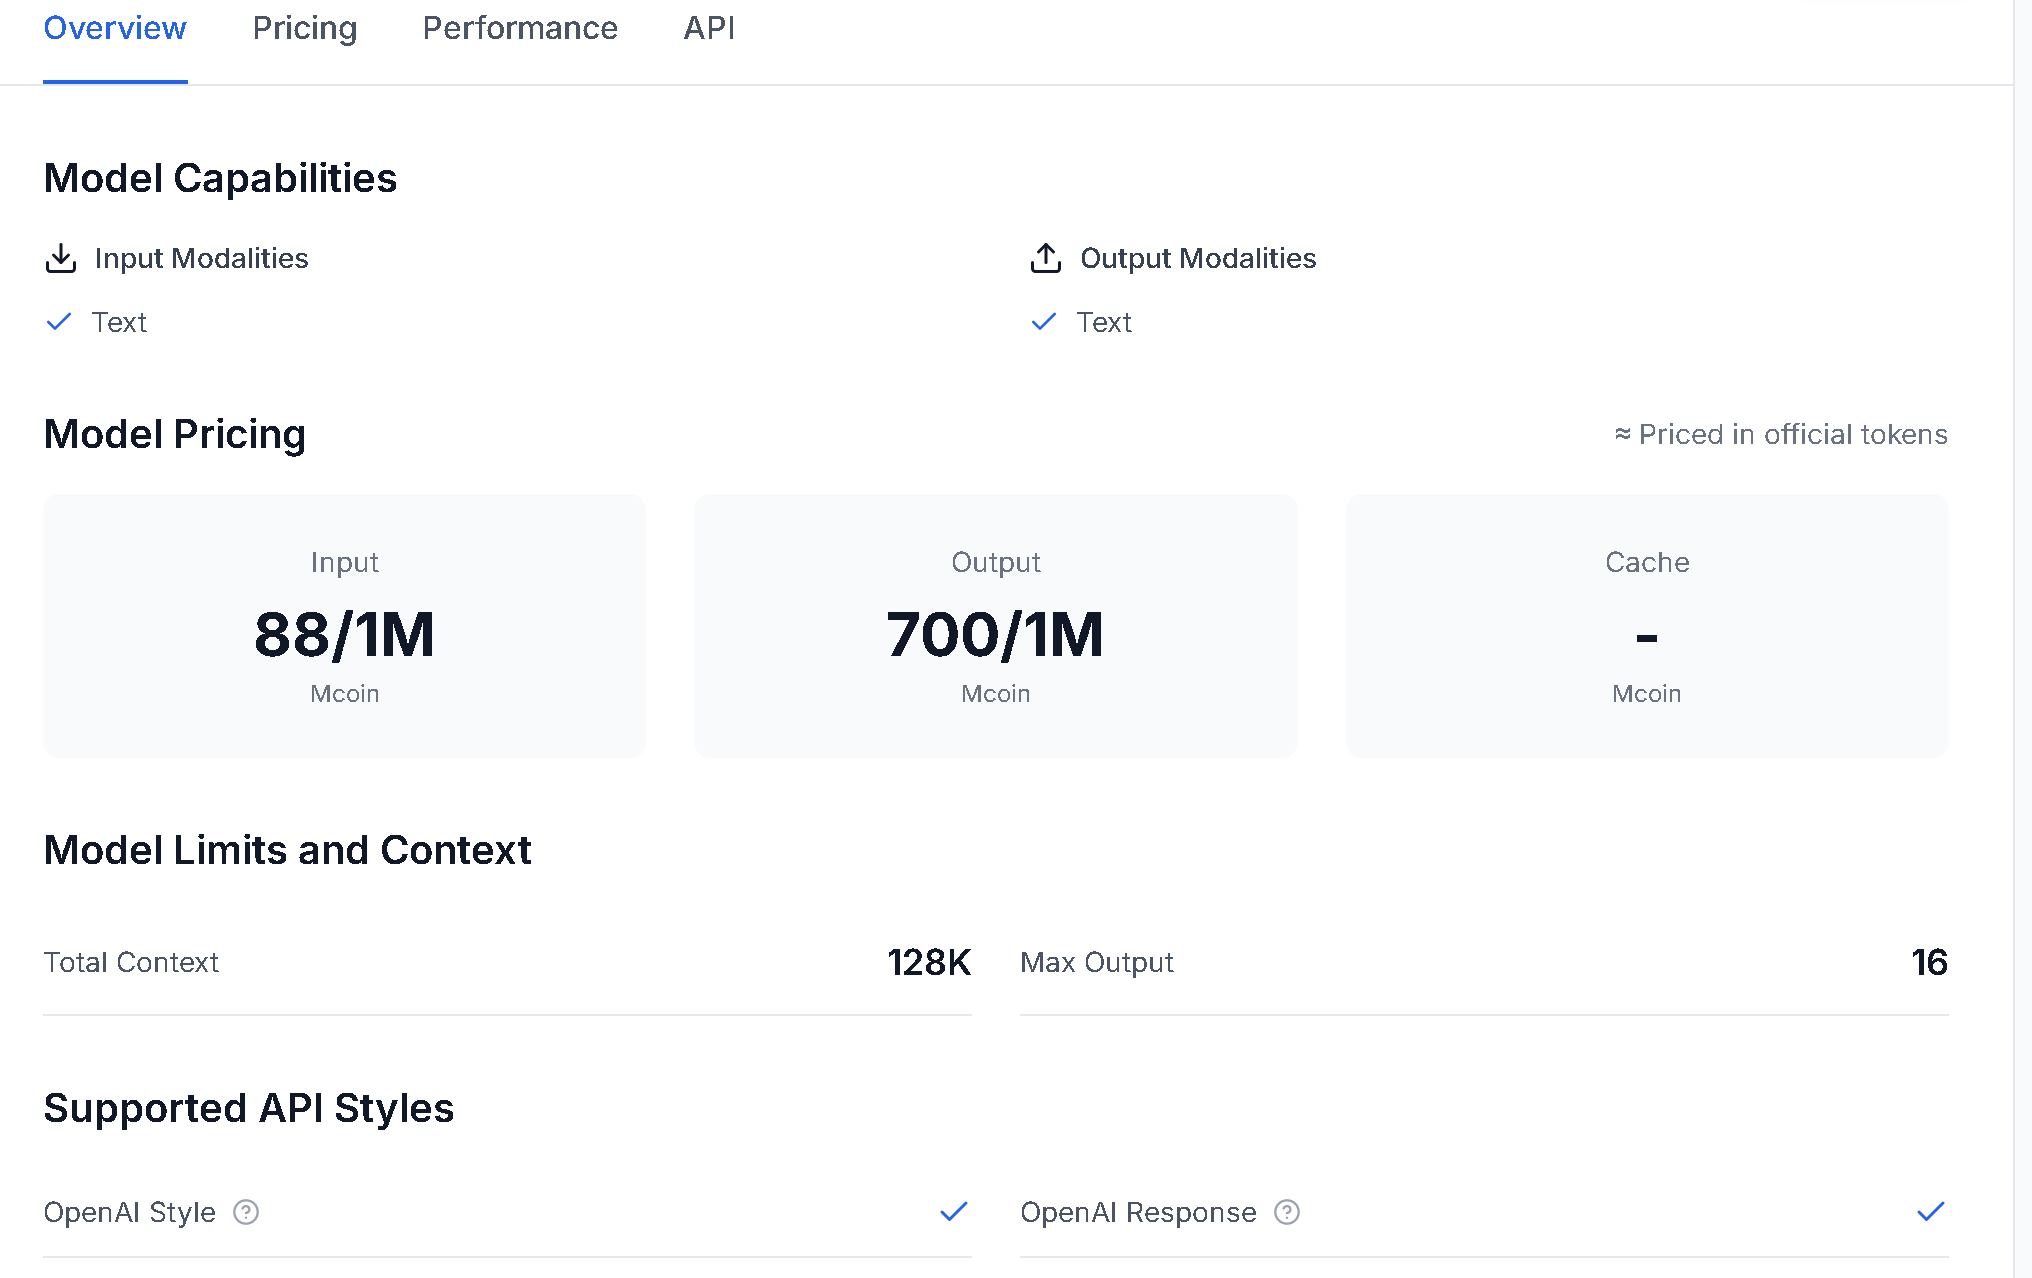
Task: Click the input Text checkmark icon
Action: 59,322
